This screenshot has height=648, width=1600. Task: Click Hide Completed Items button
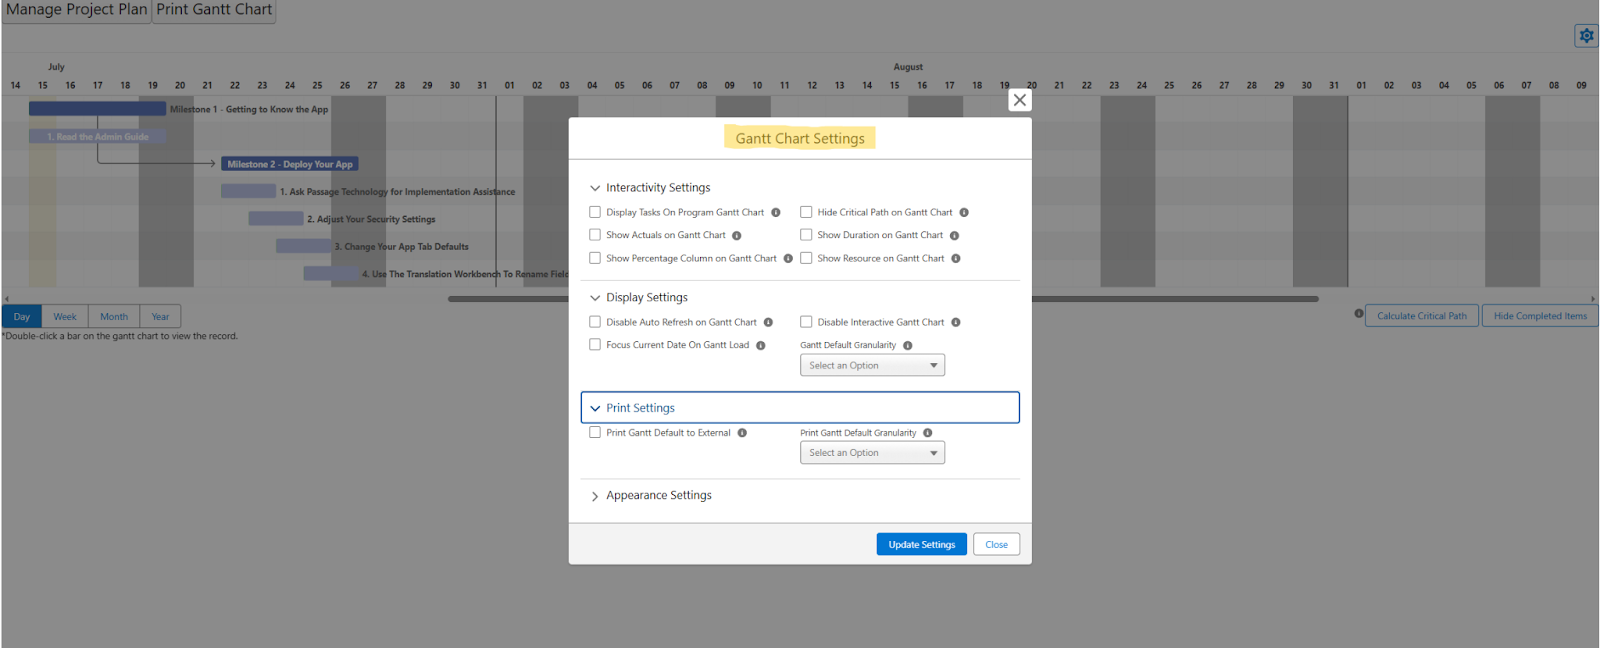click(1540, 316)
